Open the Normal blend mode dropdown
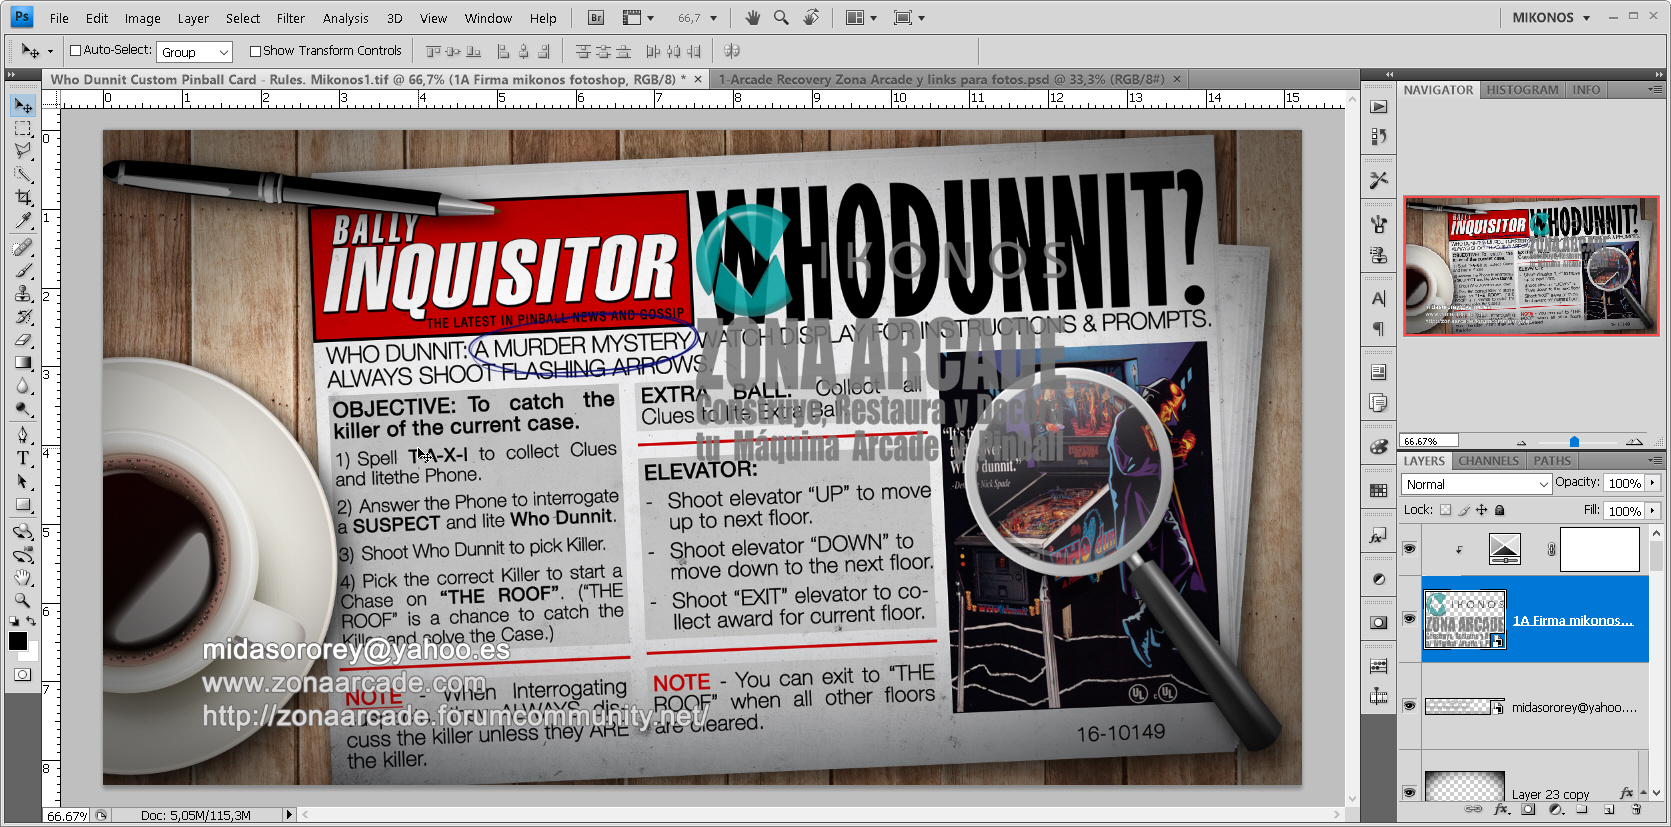This screenshot has height=827, width=1671. [x=1476, y=484]
